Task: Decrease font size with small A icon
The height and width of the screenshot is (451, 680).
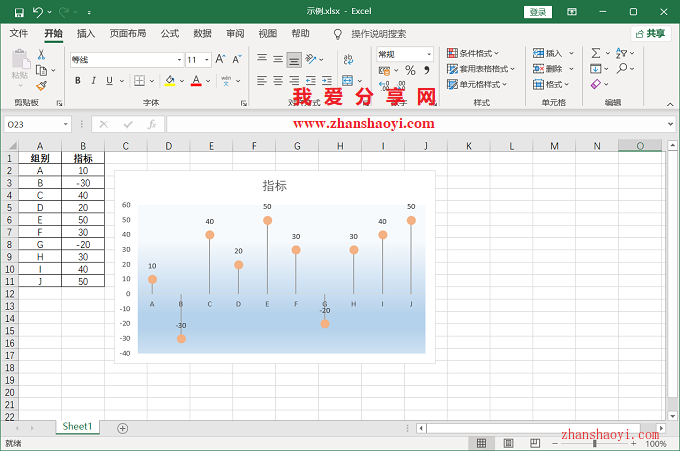Action: click(237, 59)
